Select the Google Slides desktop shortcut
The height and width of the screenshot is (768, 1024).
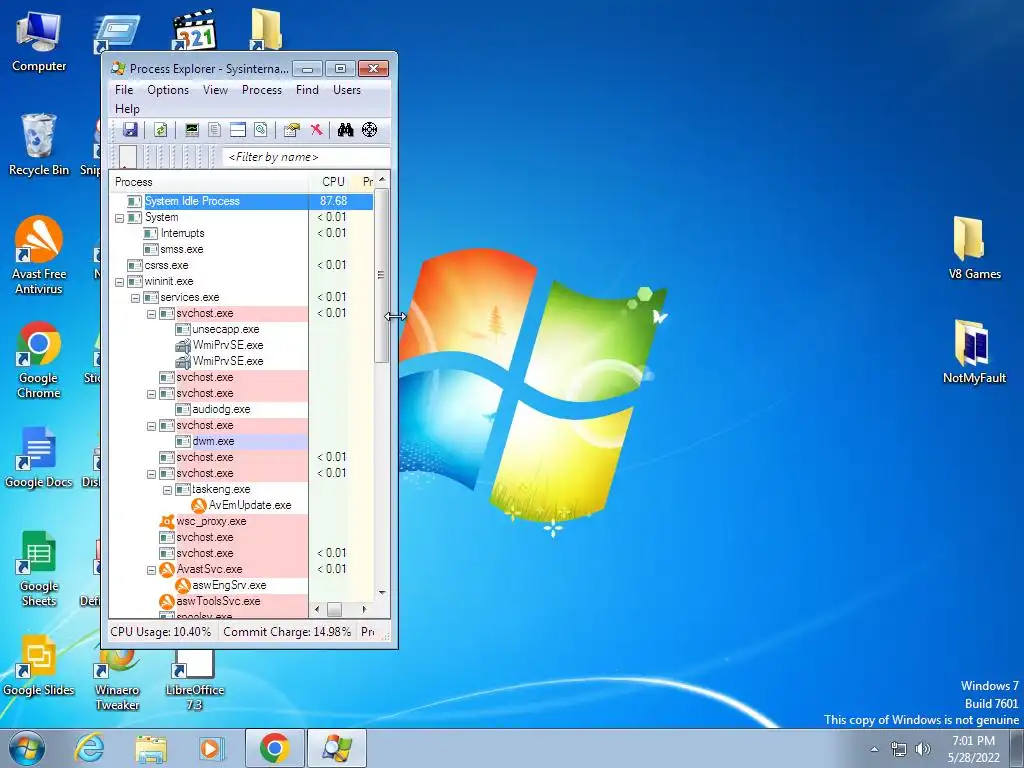[39, 665]
